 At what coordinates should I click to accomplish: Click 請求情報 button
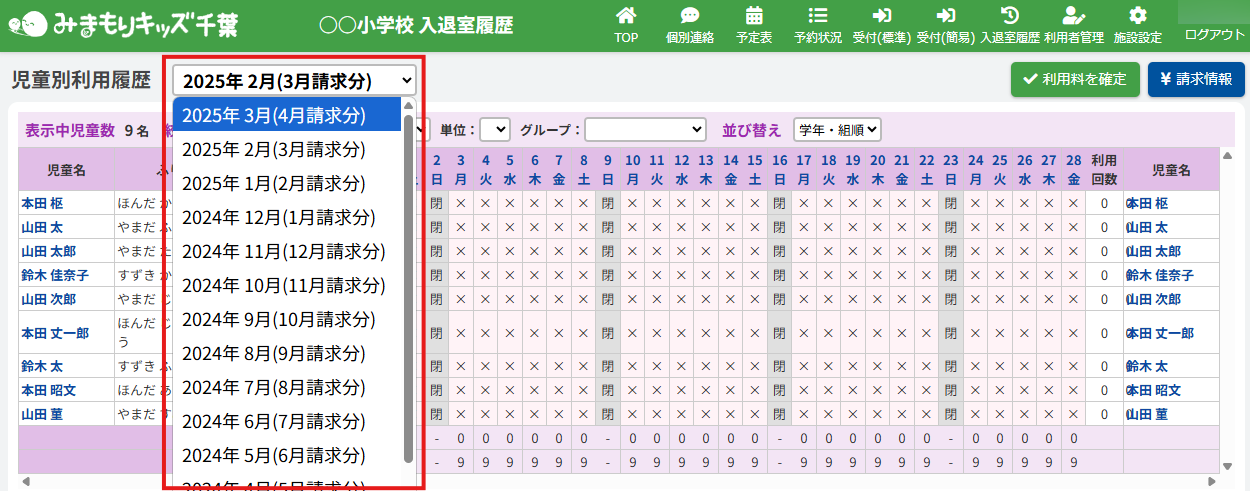click(1196, 79)
